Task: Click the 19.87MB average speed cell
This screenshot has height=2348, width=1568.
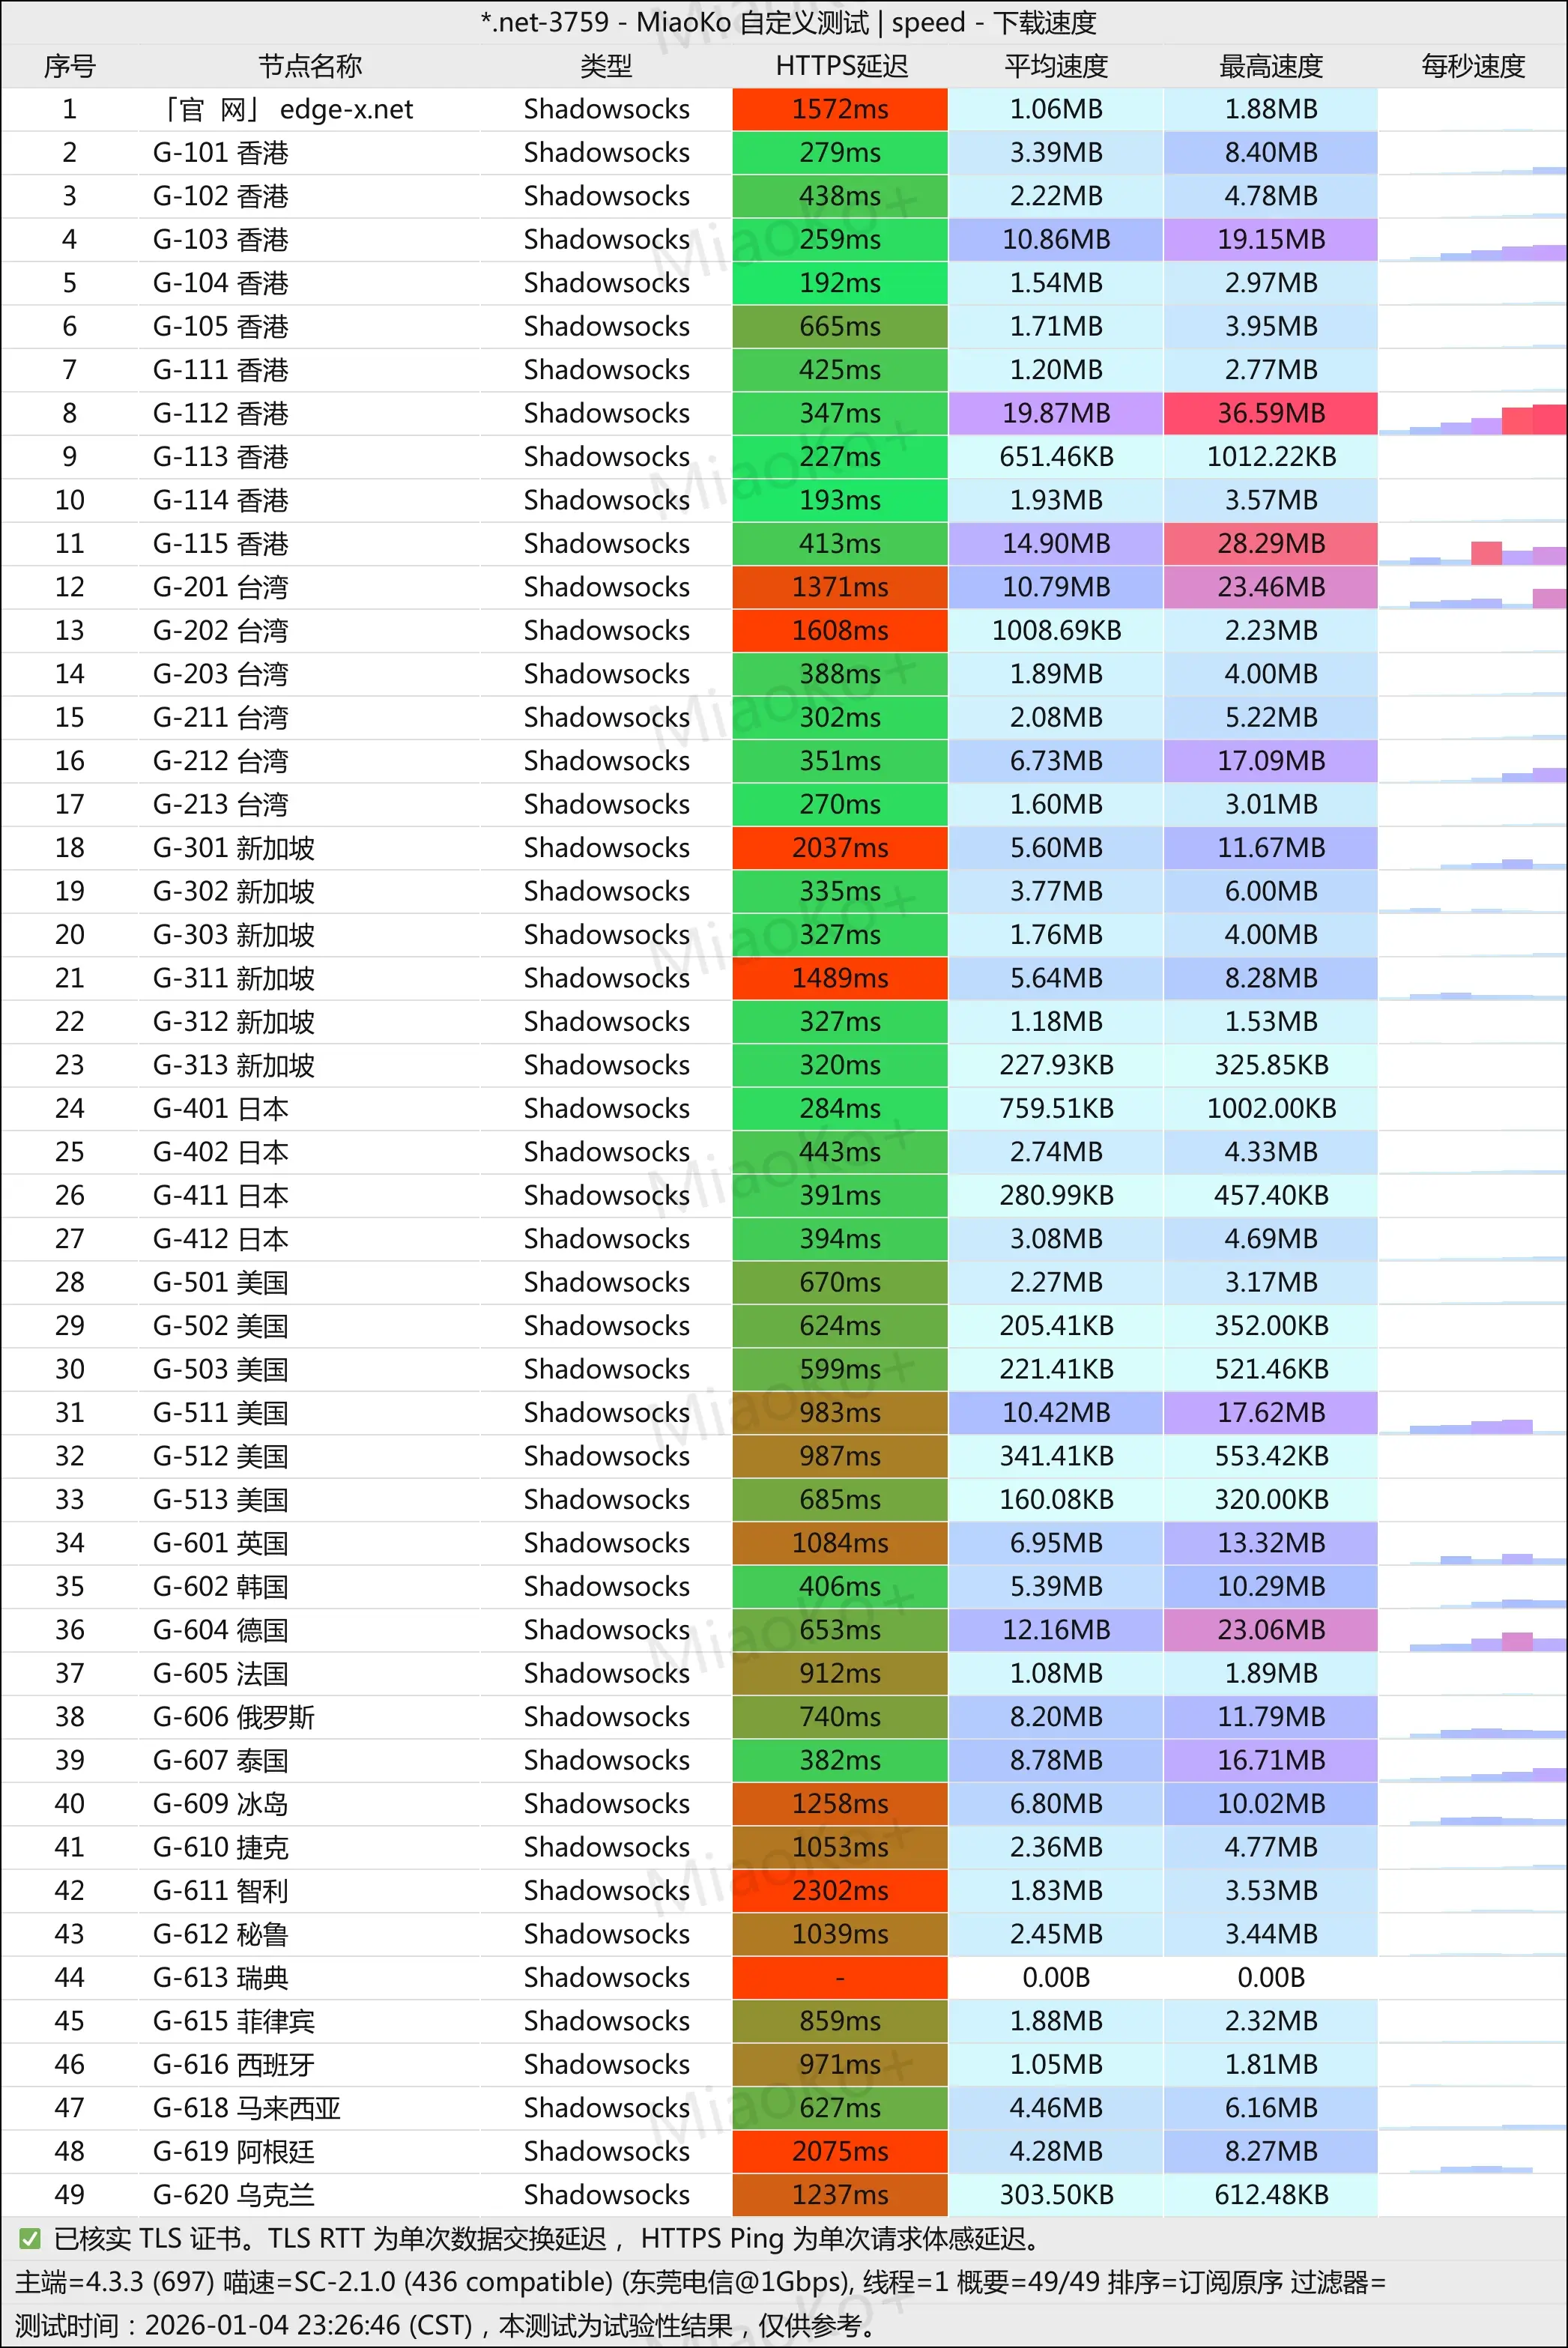Action: coord(1056,413)
